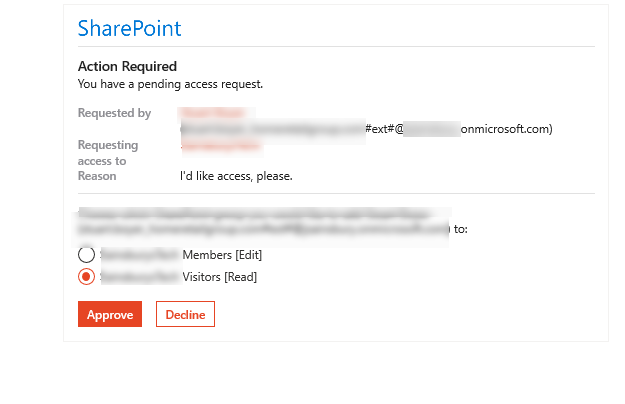The image size is (625, 404).
Task: Click the pending access request message
Action: 170,84
